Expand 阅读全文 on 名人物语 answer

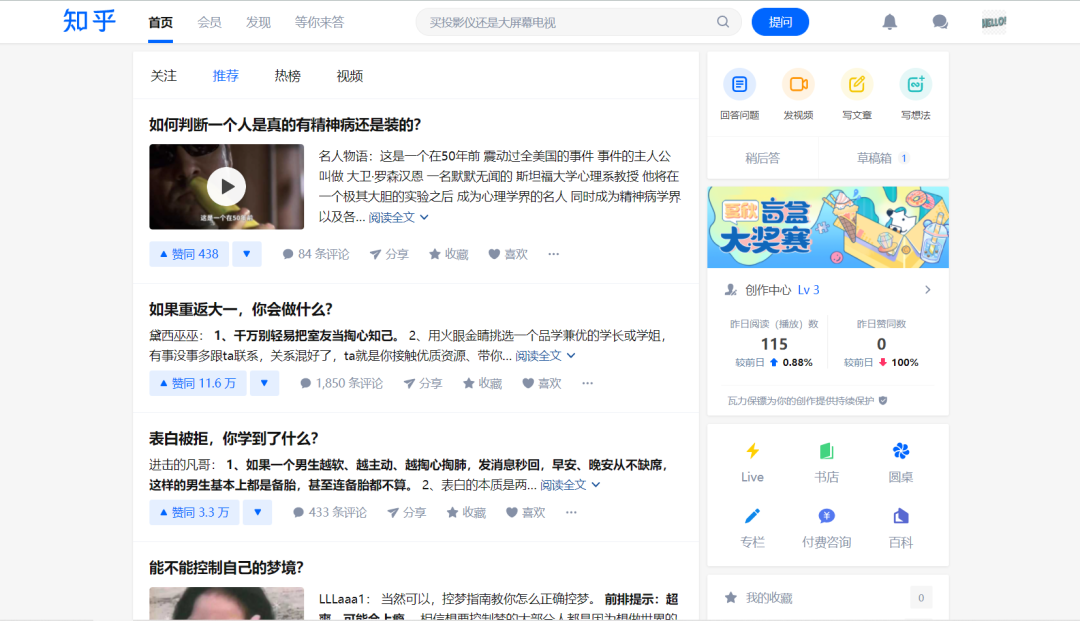coord(398,218)
